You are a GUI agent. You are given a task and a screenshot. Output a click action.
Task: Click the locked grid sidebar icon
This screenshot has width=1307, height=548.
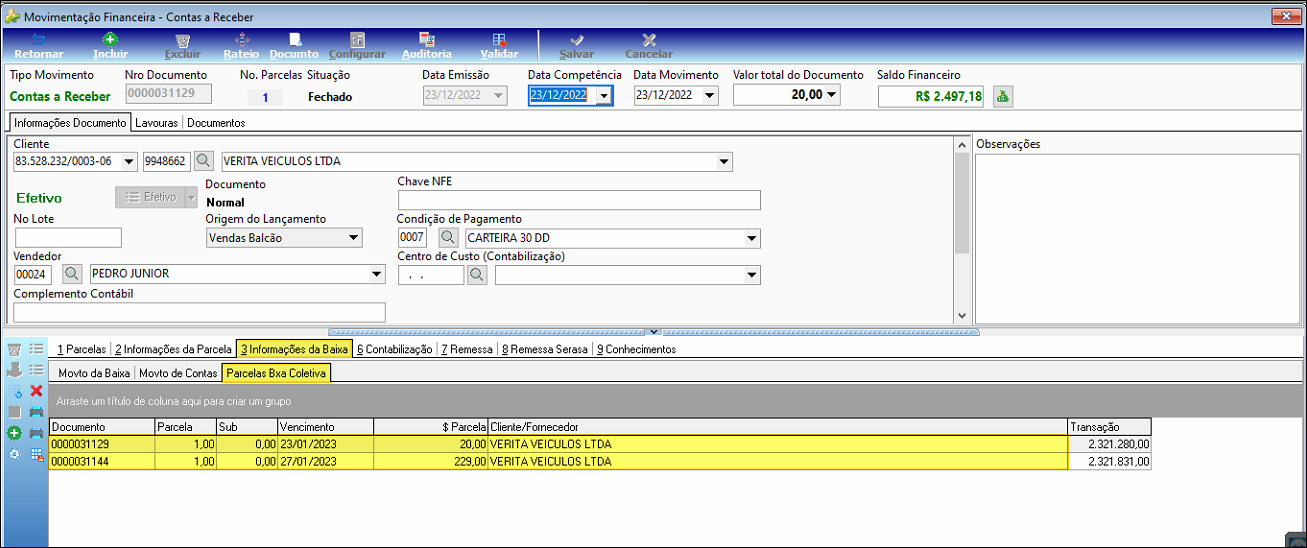pos(36,454)
